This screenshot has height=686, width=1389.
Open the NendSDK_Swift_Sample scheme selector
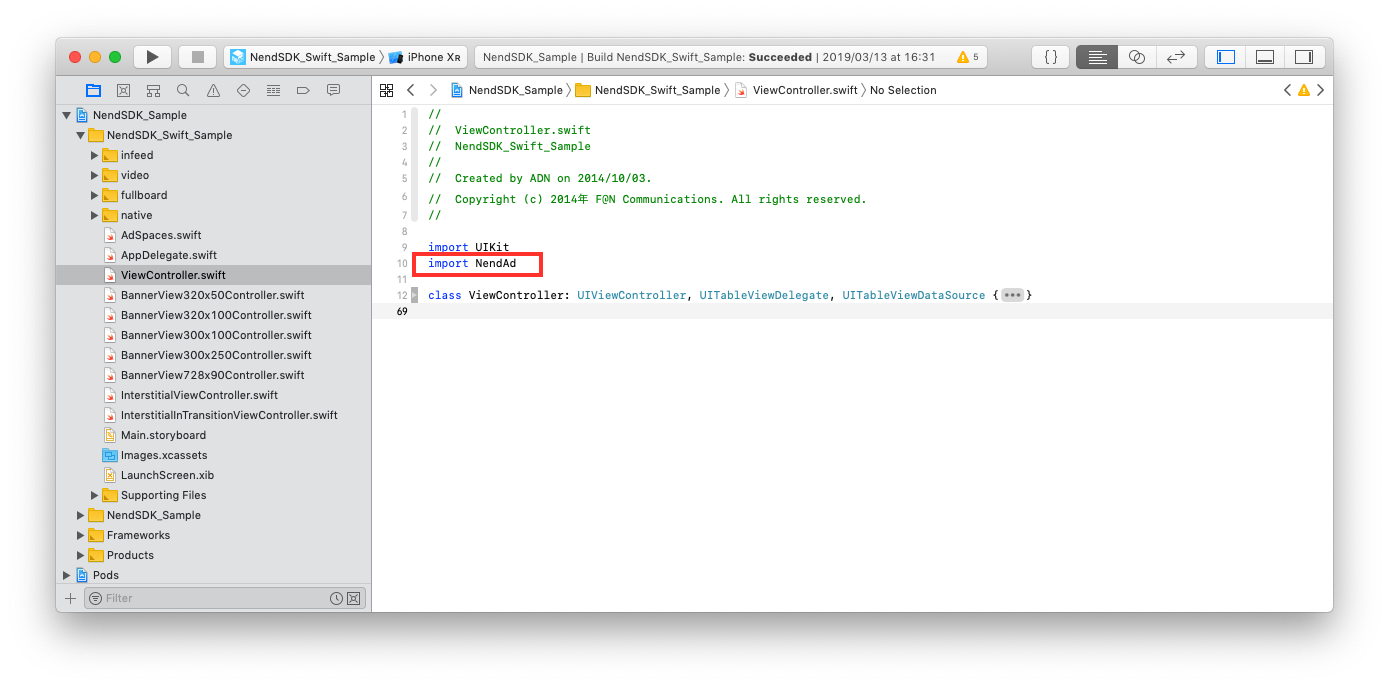click(303, 57)
